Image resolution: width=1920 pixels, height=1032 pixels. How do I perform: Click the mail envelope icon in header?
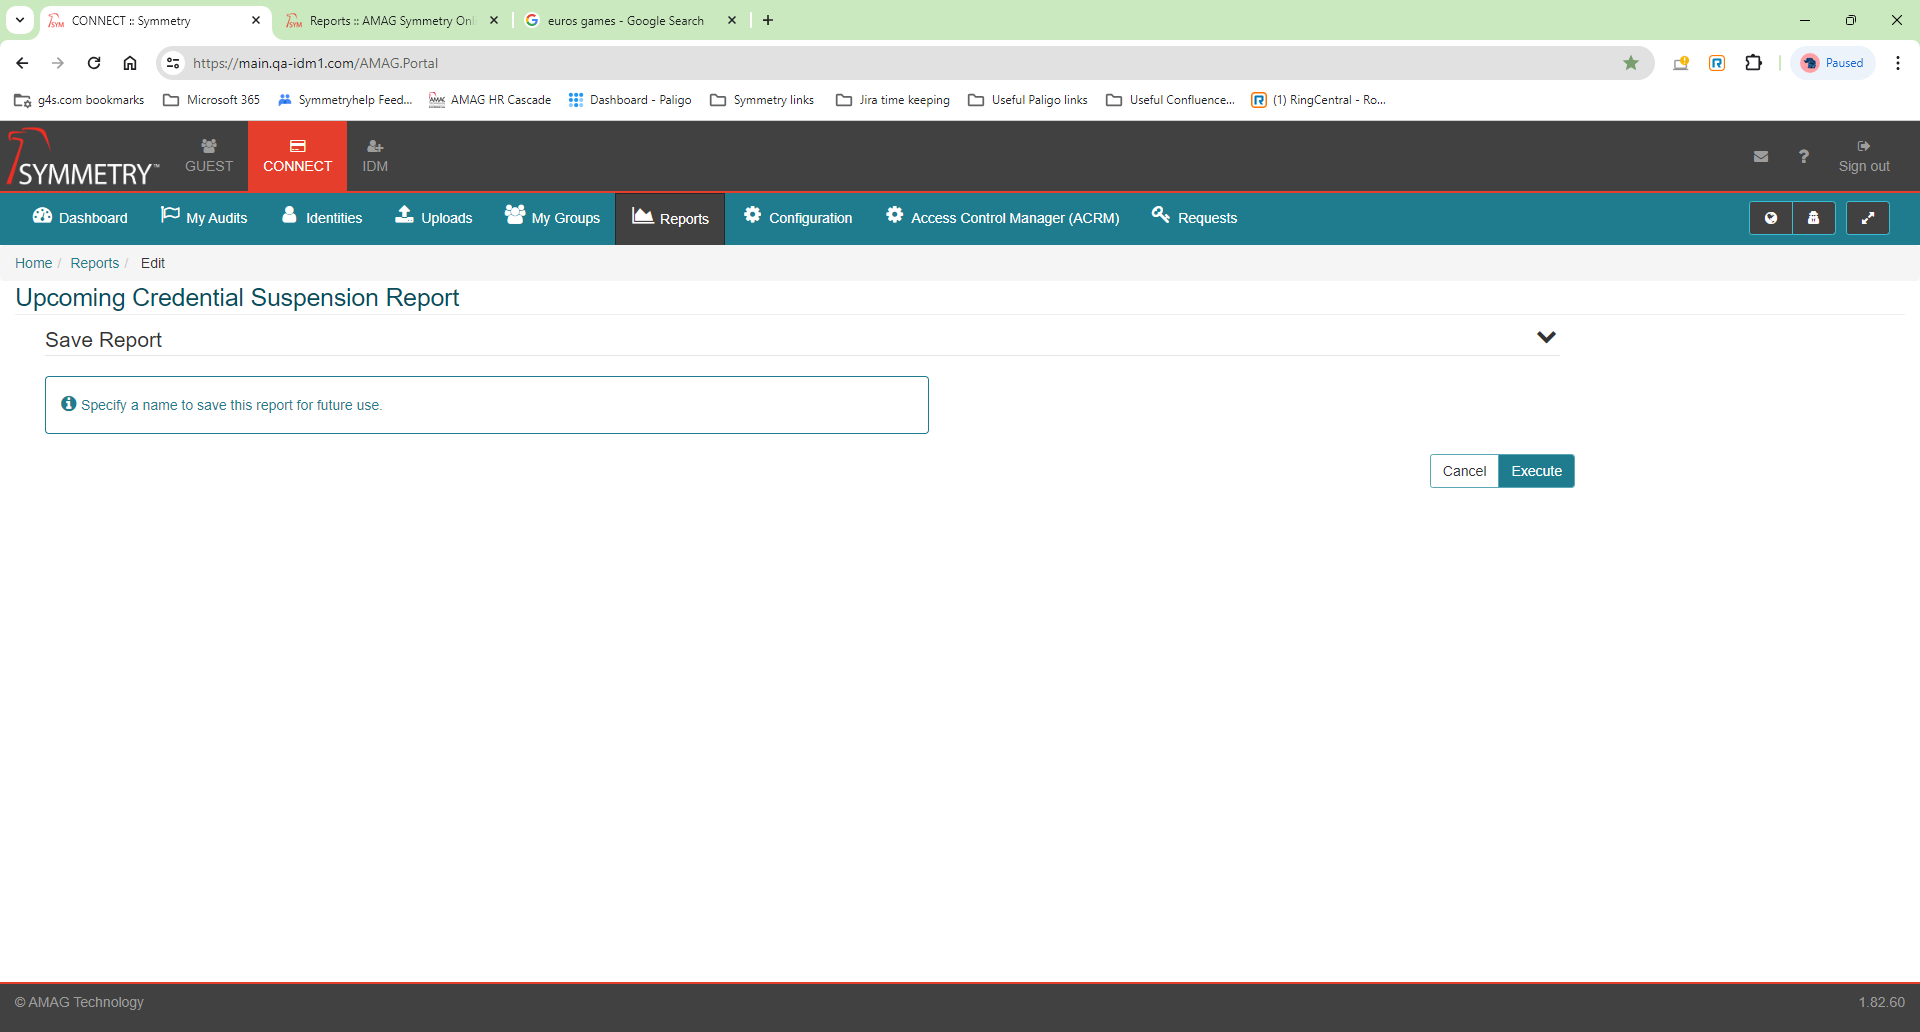click(1761, 156)
